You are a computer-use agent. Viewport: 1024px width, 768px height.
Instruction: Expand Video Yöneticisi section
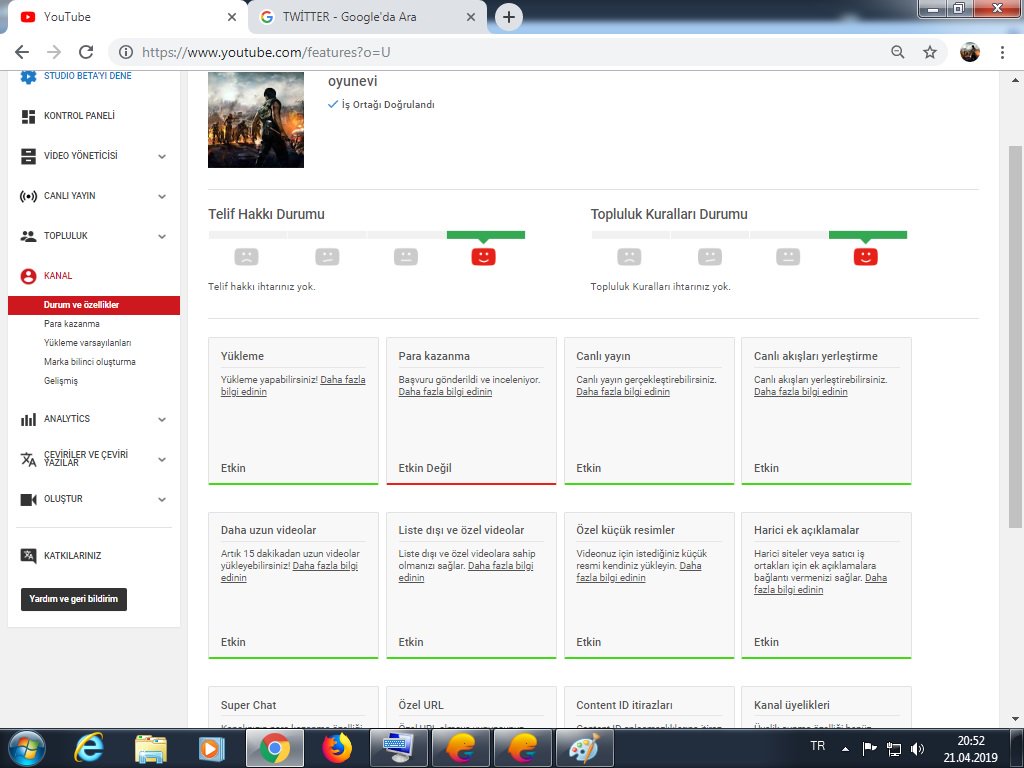(x=162, y=157)
